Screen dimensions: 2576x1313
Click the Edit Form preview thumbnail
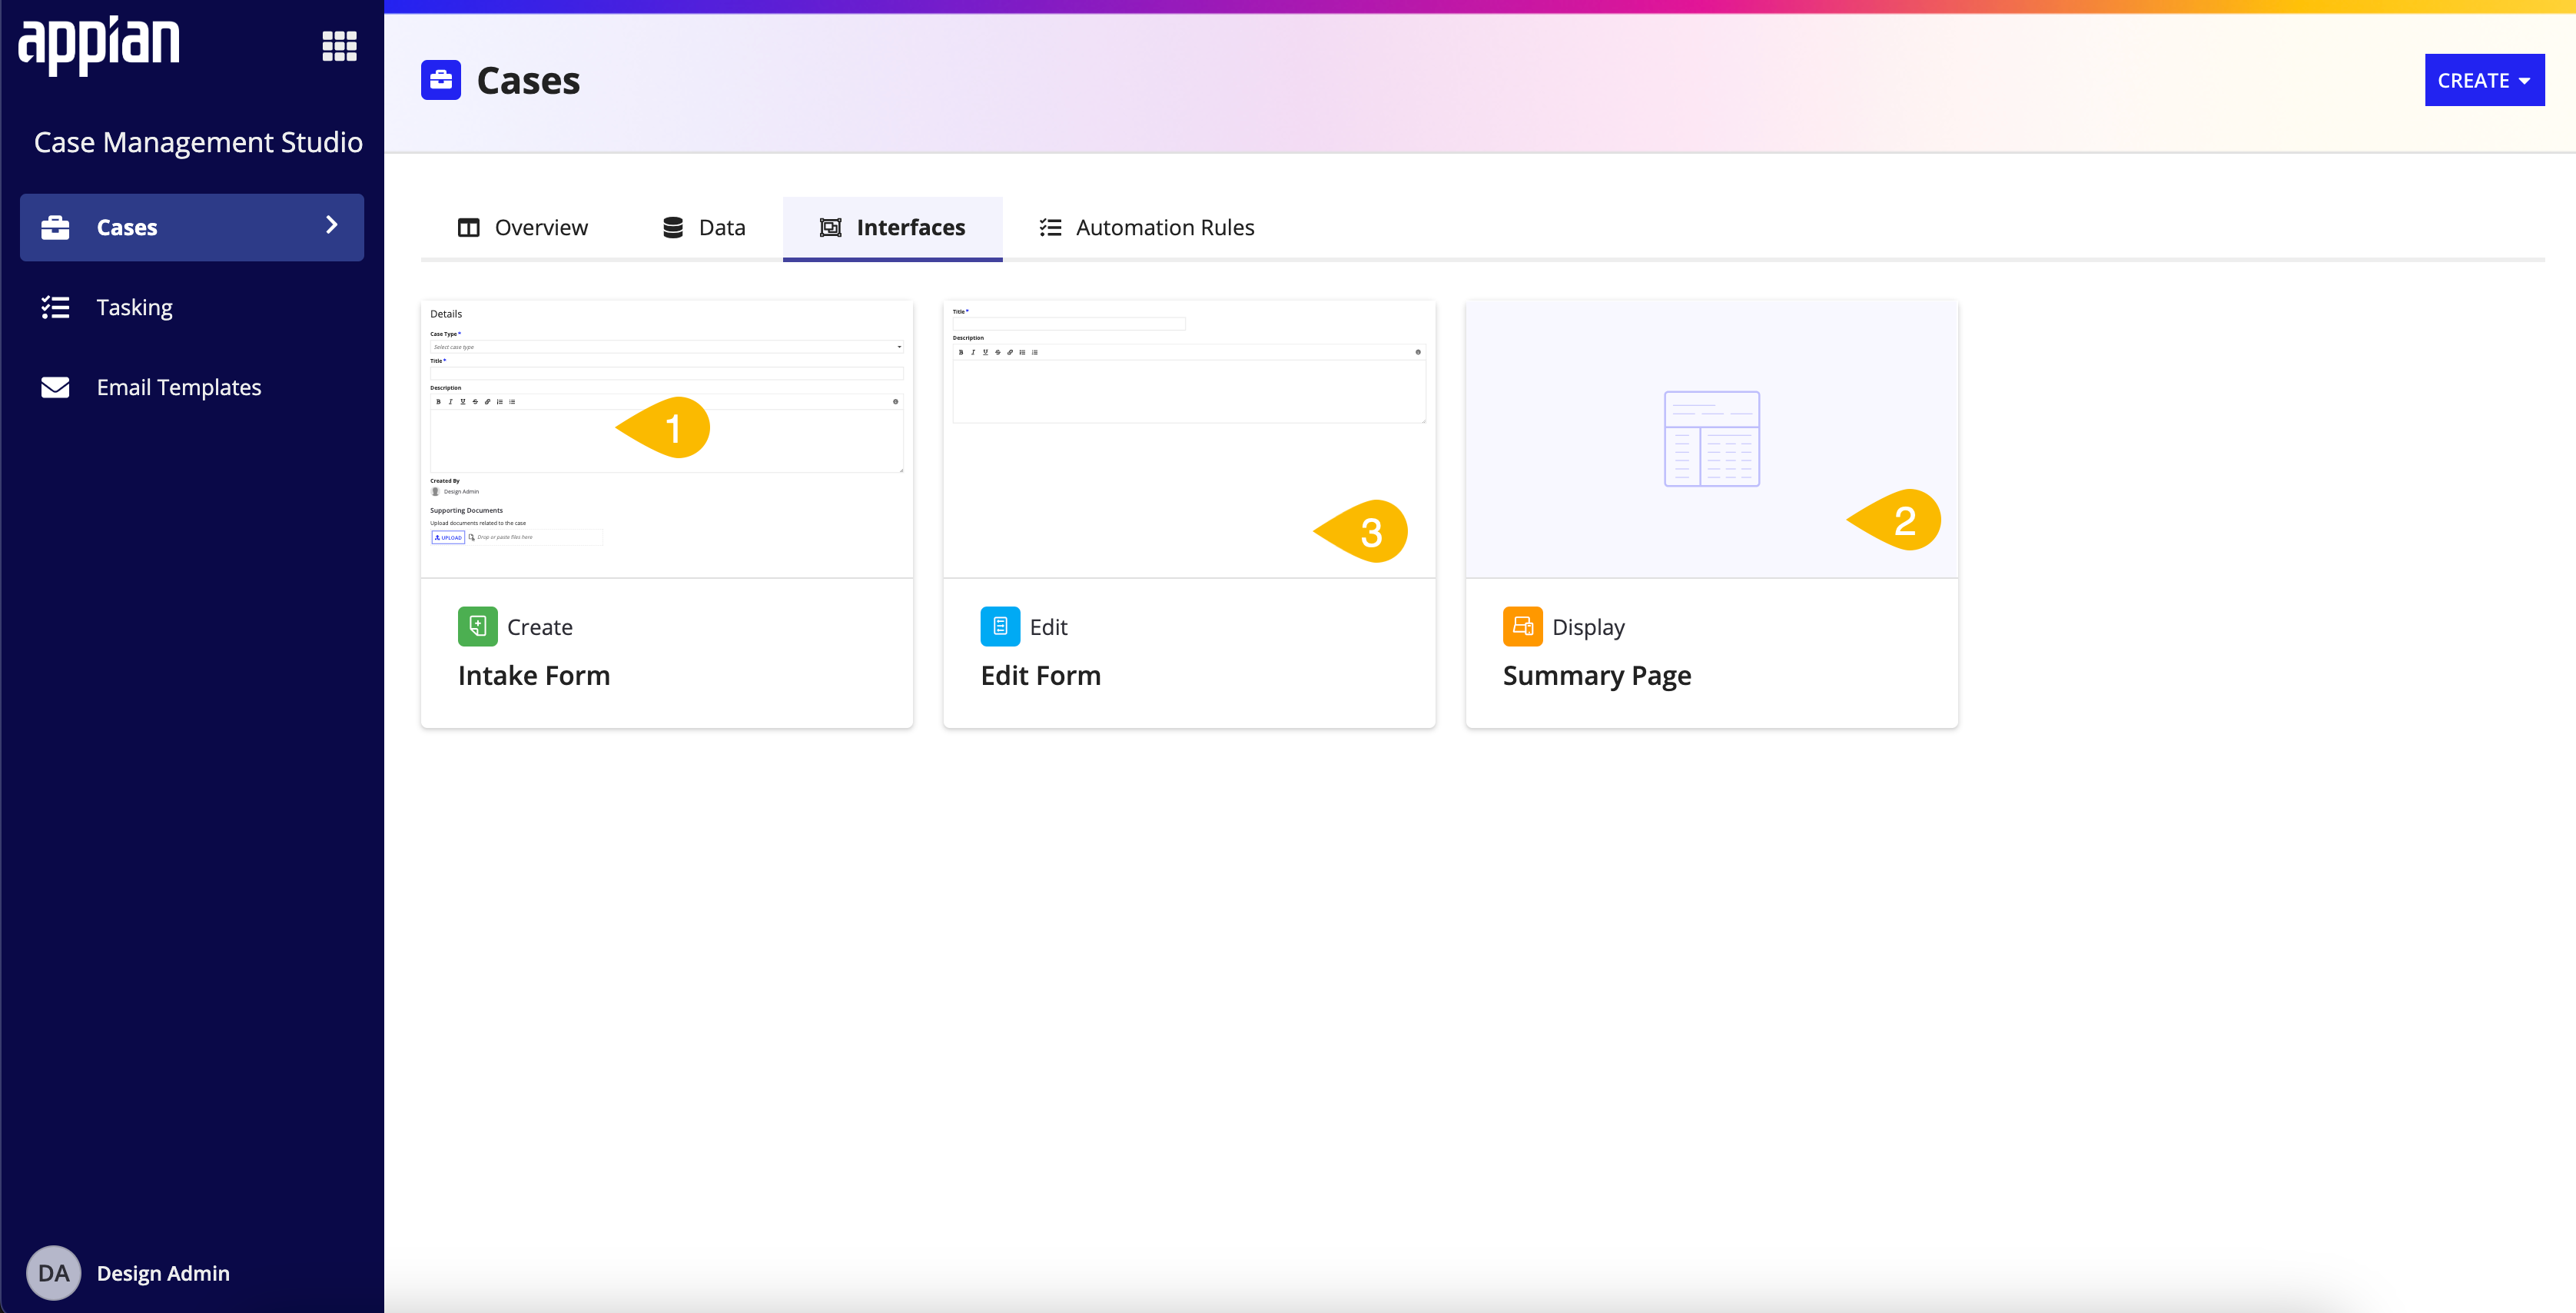tap(1189, 439)
